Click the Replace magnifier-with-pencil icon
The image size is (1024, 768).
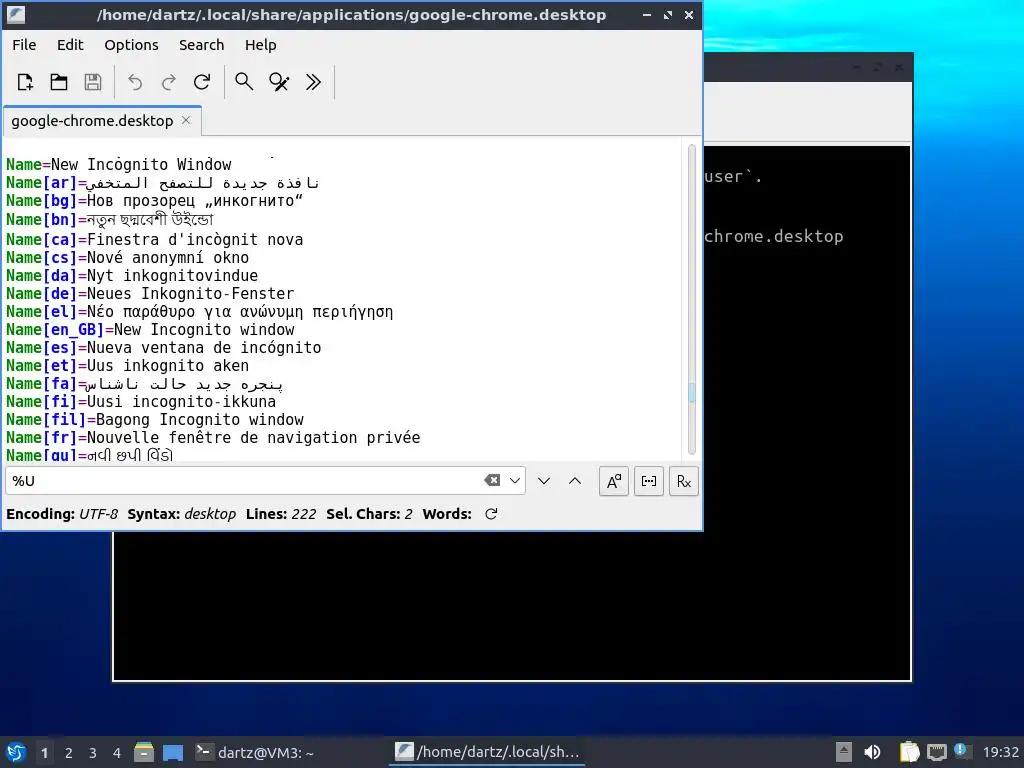coord(279,82)
